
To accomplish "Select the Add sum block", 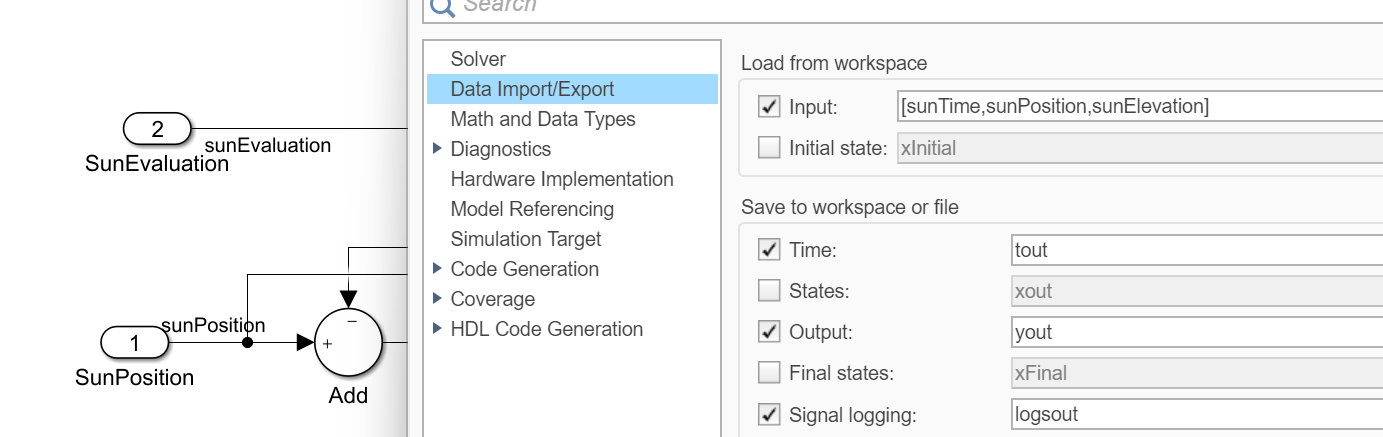I will point(348,343).
